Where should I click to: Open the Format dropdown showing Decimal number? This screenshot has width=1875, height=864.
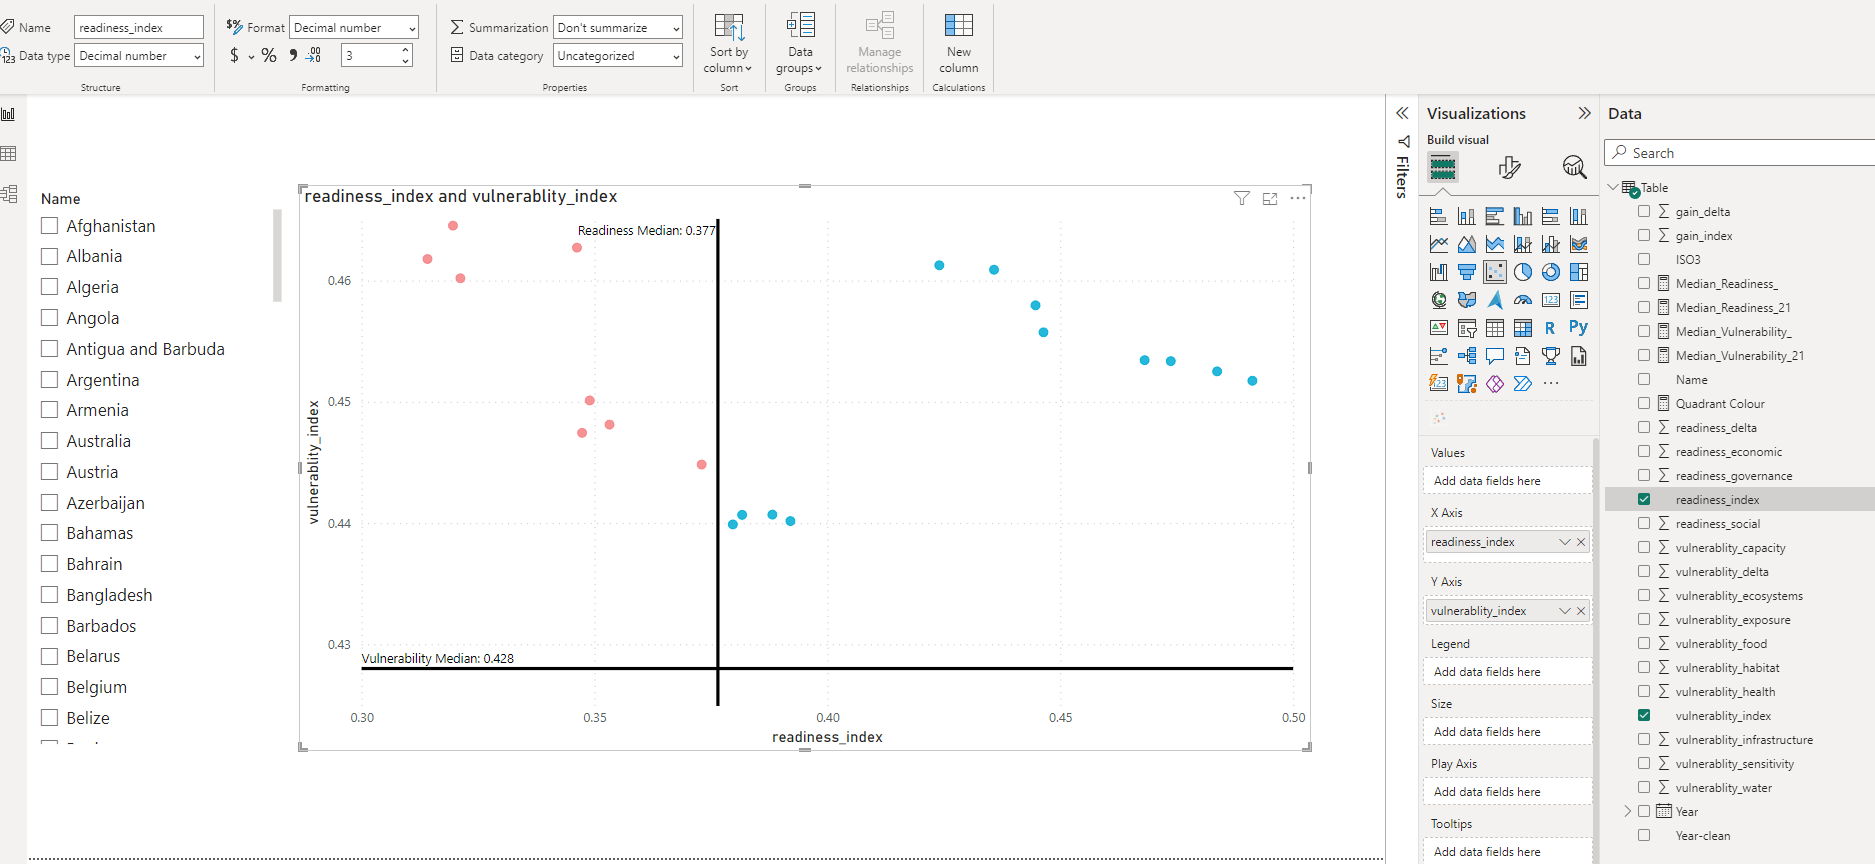coord(354,28)
